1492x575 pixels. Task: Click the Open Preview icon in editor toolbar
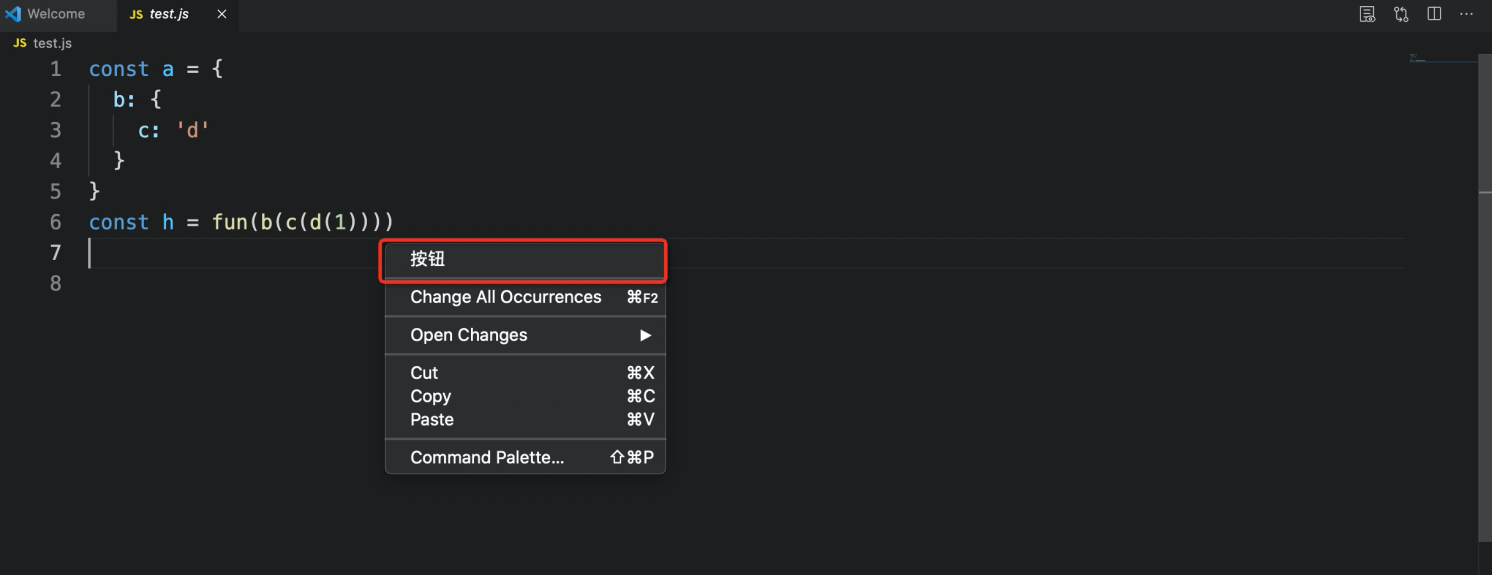[x=1367, y=14]
